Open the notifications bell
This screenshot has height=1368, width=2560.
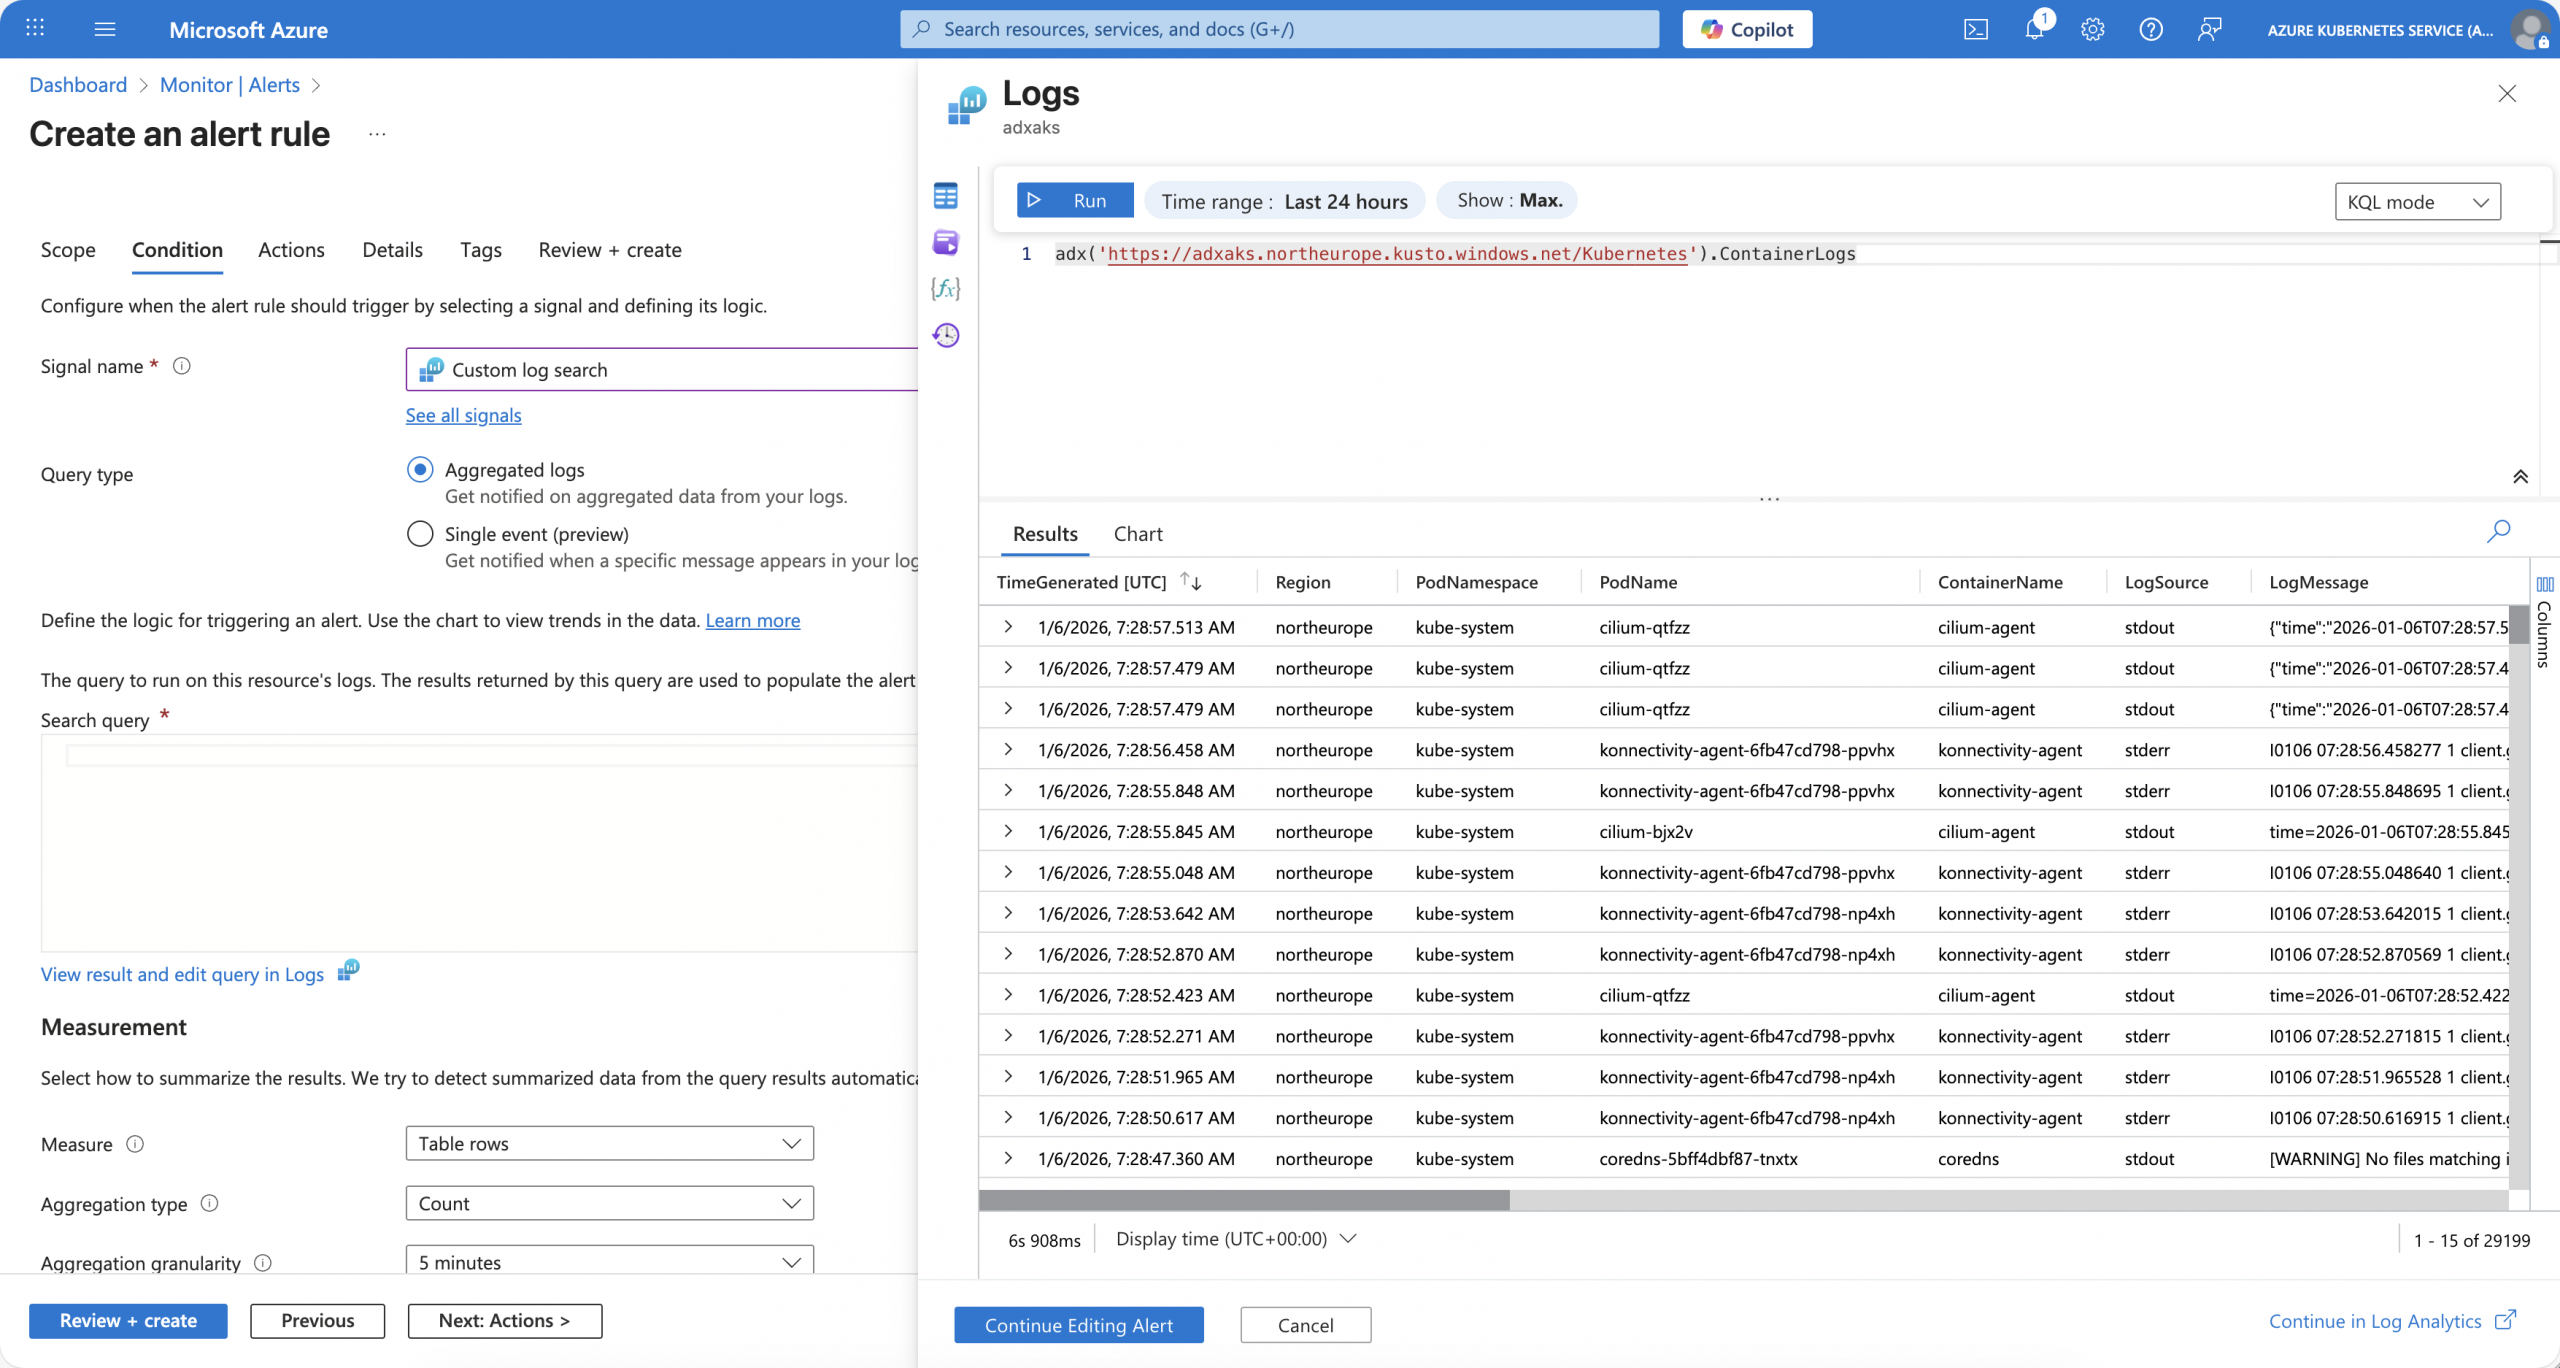point(2034,29)
